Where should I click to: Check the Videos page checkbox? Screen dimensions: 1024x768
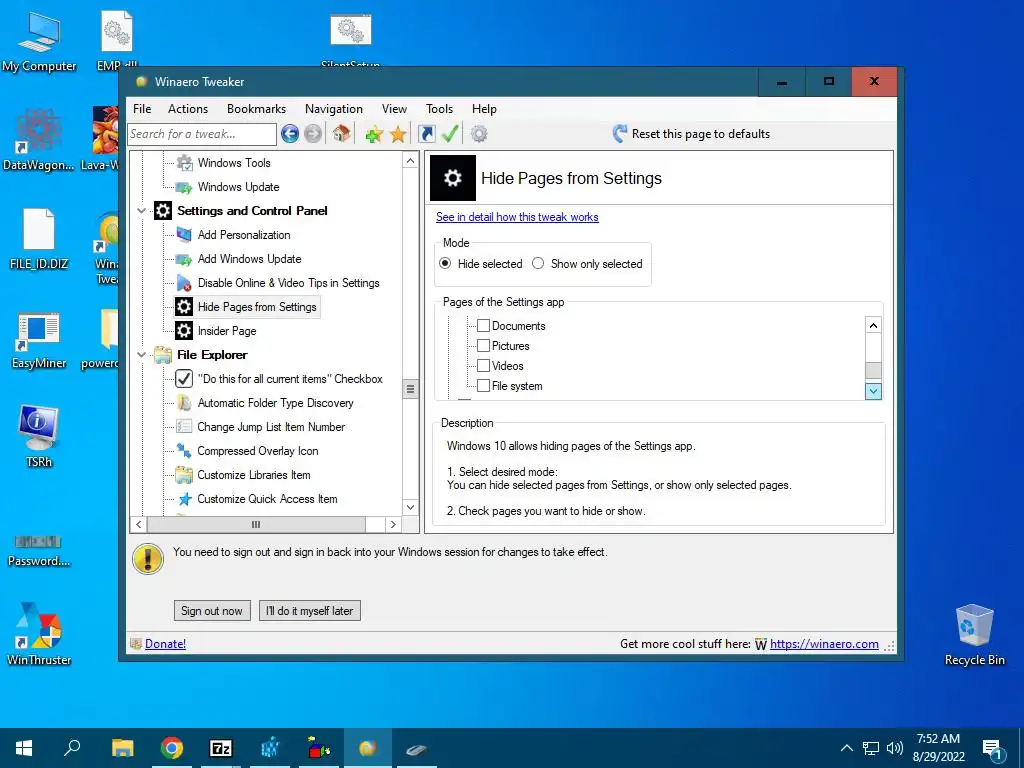click(x=483, y=366)
